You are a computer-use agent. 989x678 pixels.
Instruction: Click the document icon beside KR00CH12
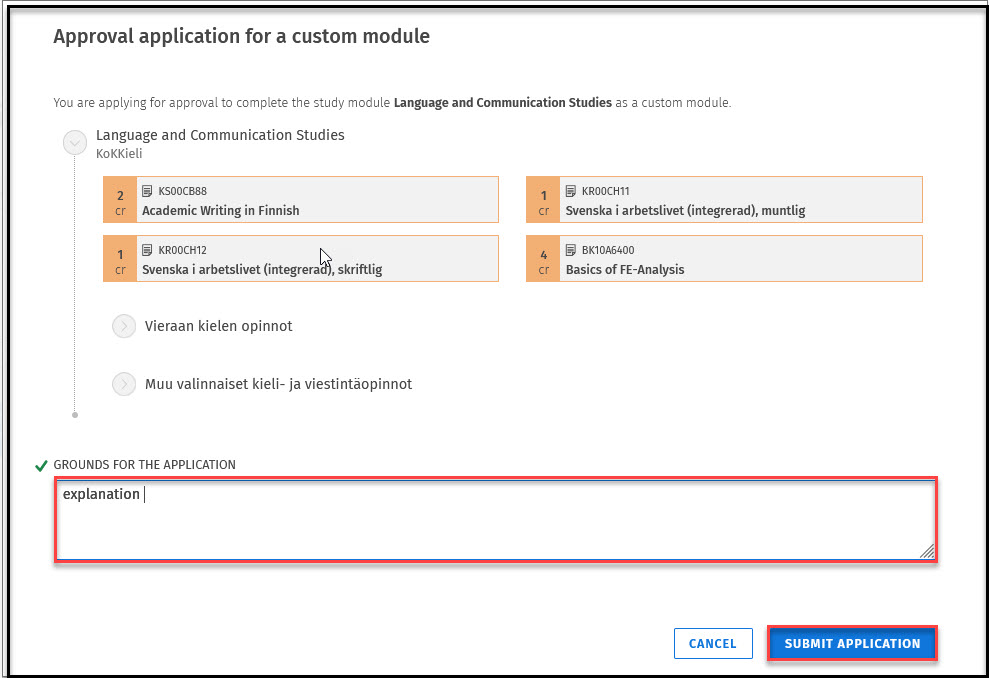(x=148, y=250)
